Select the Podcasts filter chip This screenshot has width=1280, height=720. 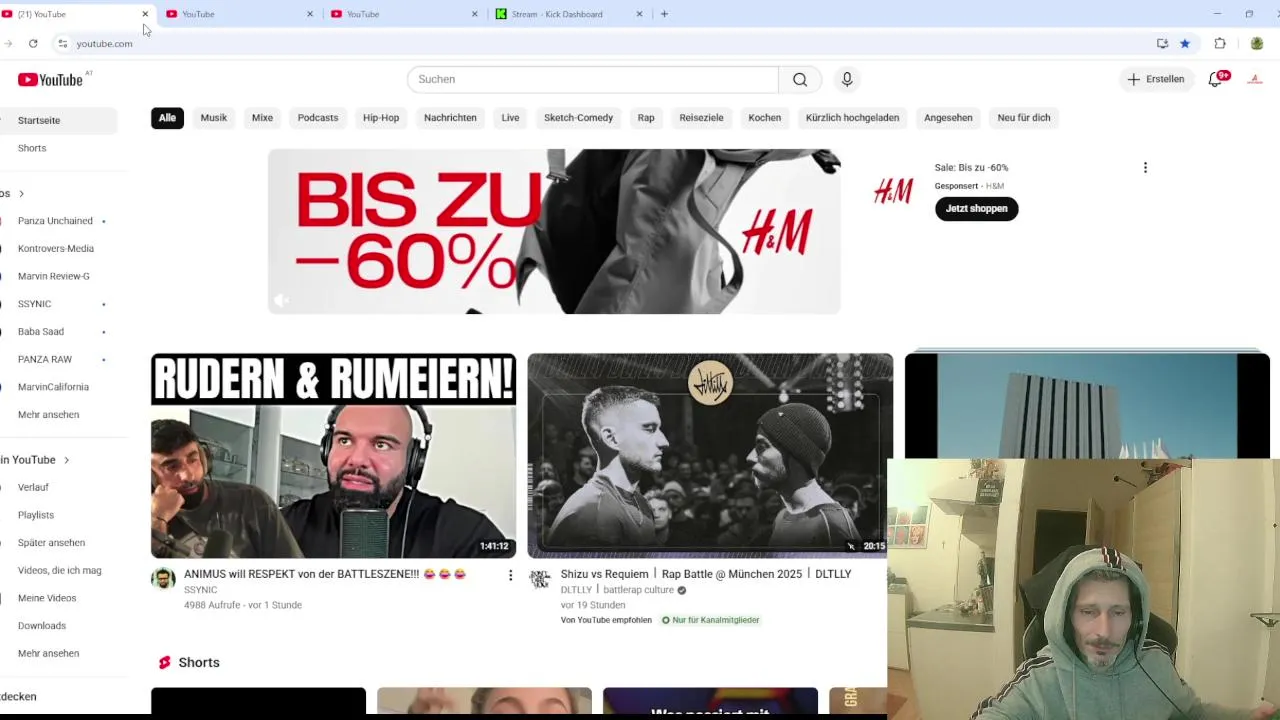[318, 118]
